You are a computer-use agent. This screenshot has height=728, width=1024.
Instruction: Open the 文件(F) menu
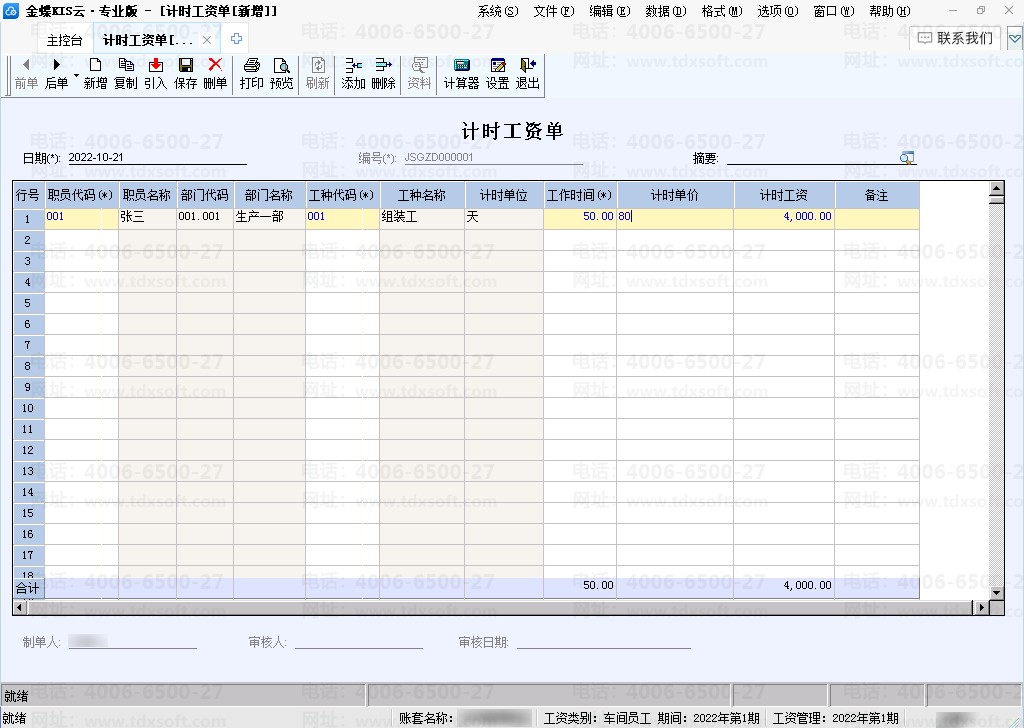[x=554, y=11]
